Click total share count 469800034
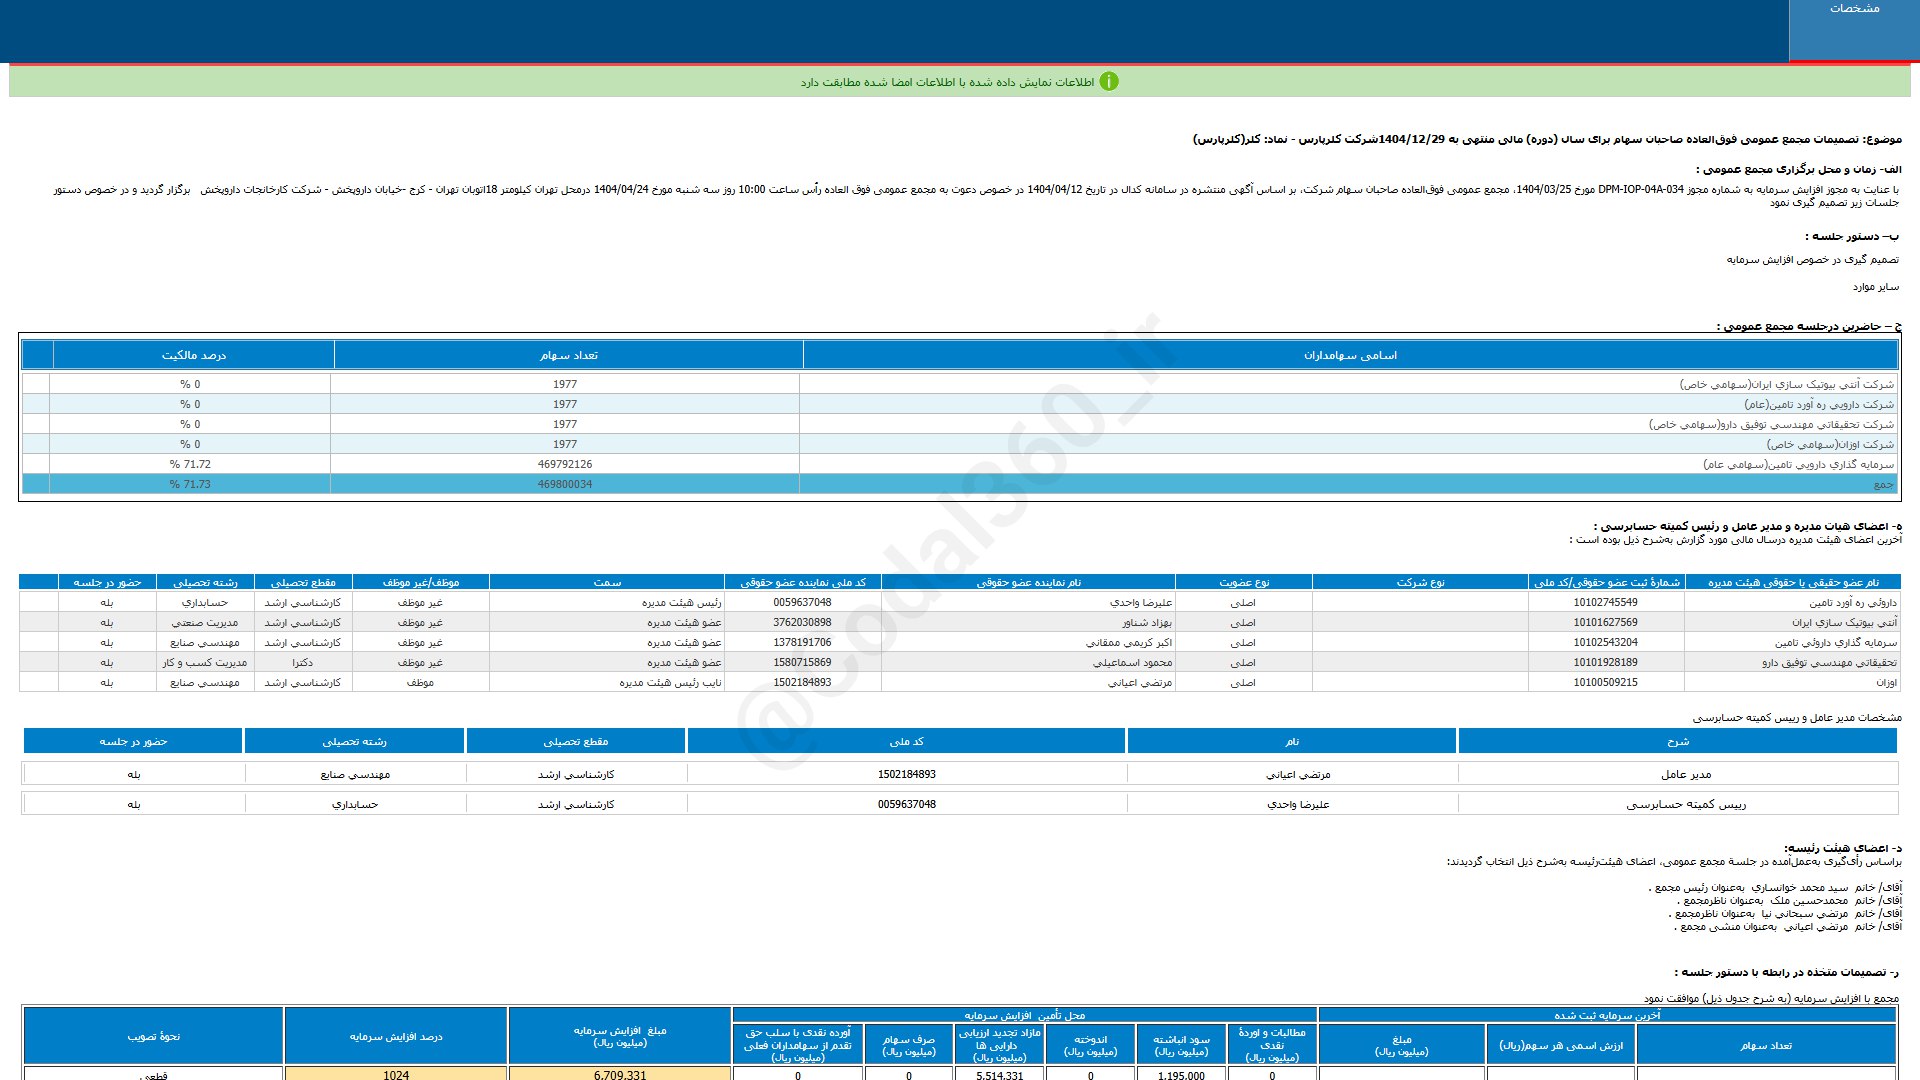Screen dimensions: 1920x1080 565,484
